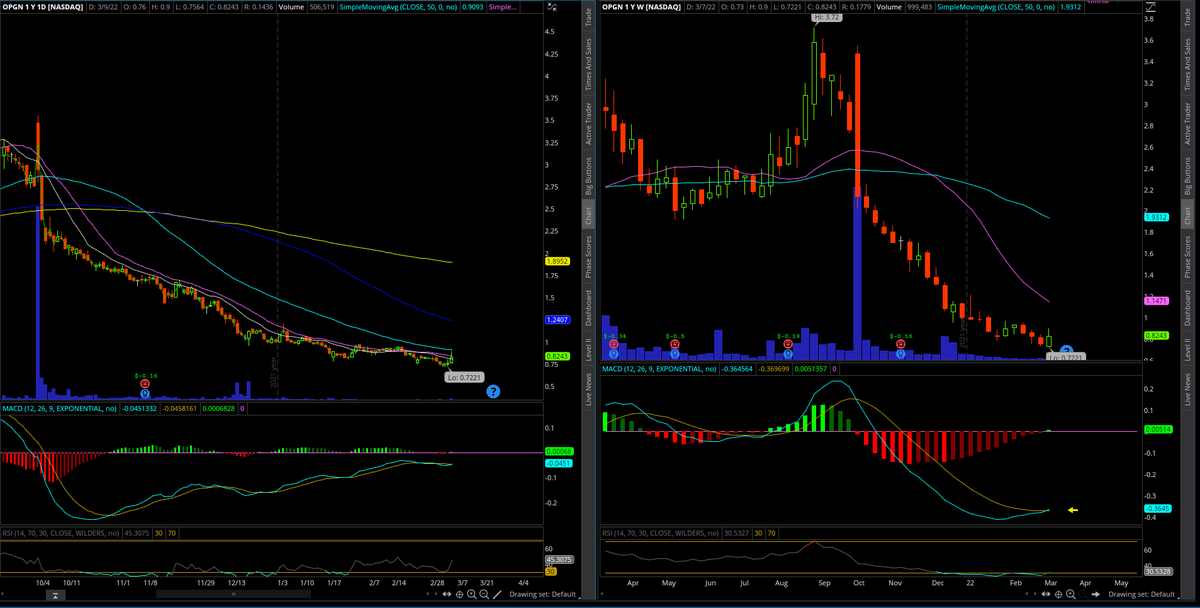The height and width of the screenshot is (608, 1200).
Task: Select the zoom-out magnifier on daily chart toolbar
Action: coord(484,595)
